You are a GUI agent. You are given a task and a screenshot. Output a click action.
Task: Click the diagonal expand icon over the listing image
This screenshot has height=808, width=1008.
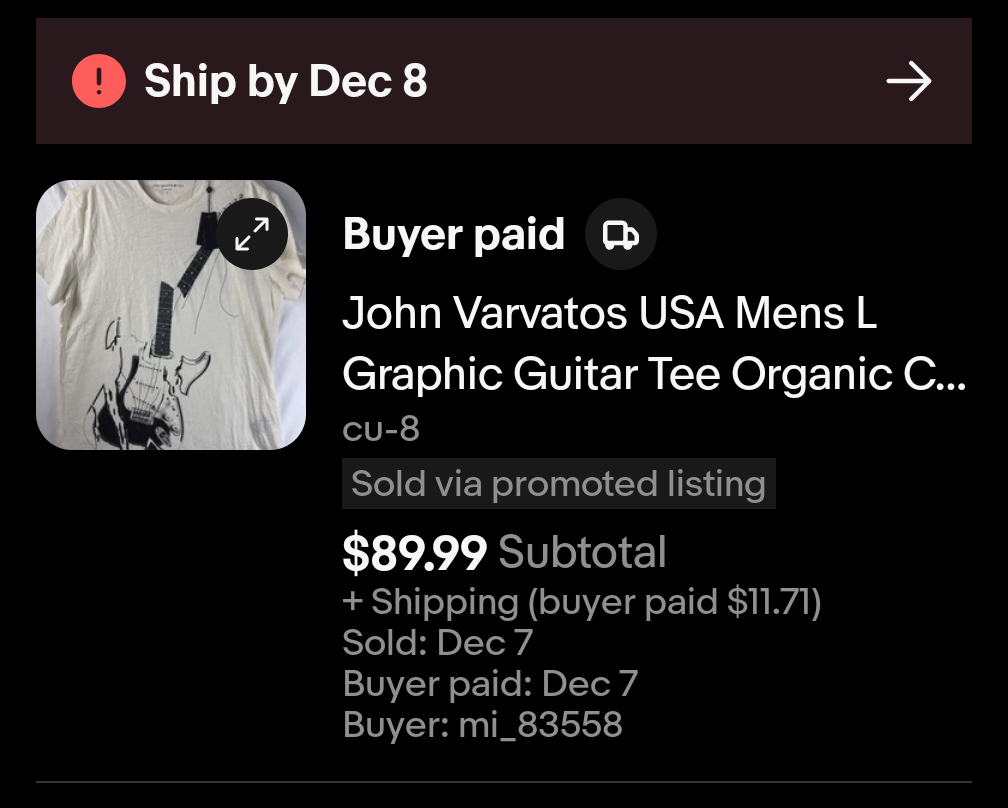[252, 233]
